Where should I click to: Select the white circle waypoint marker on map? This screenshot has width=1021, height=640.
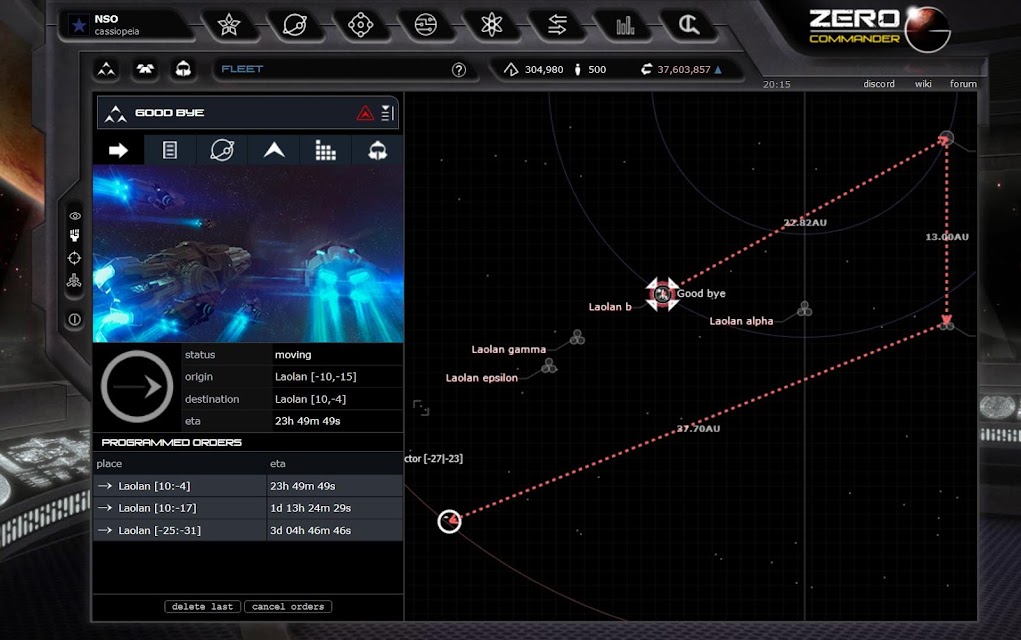click(449, 521)
